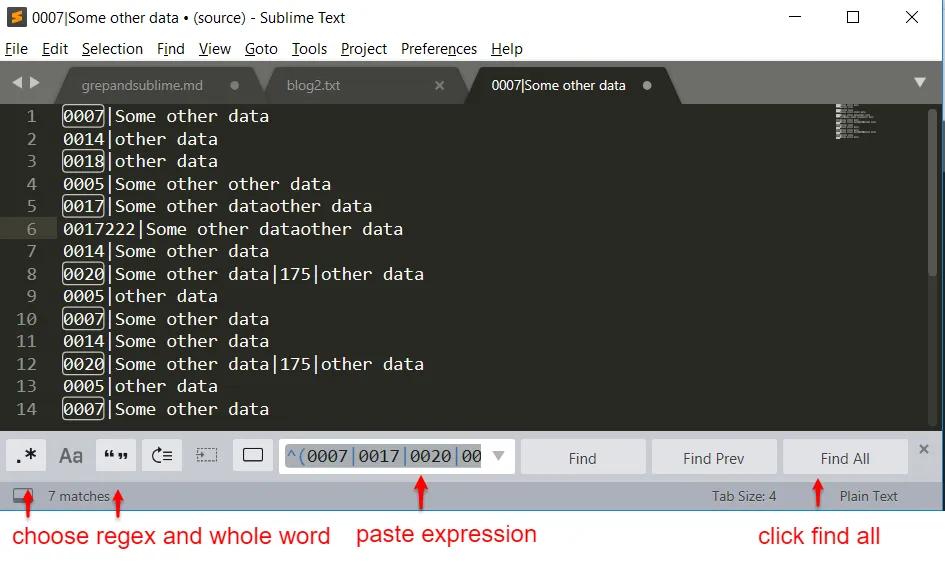The width and height of the screenshot is (945, 564).
Task: Open the Plain Text syntax selector
Action: 868,497
